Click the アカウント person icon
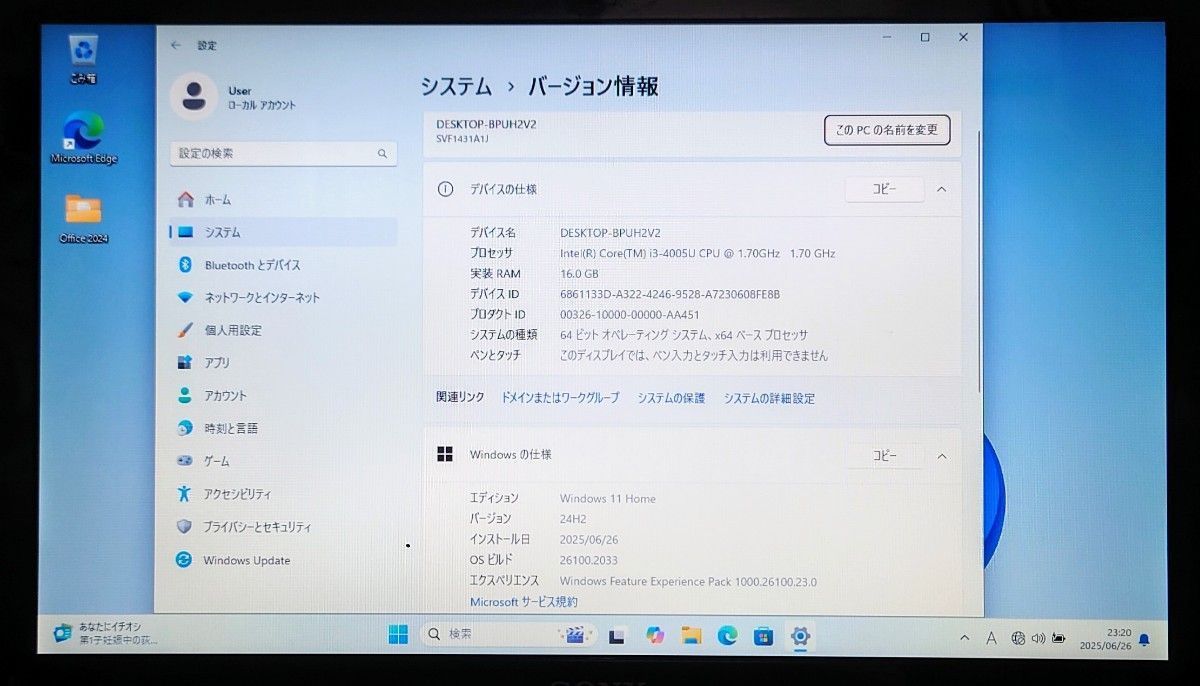Viewport: 1200px width, 686px height. click(184, 395)
